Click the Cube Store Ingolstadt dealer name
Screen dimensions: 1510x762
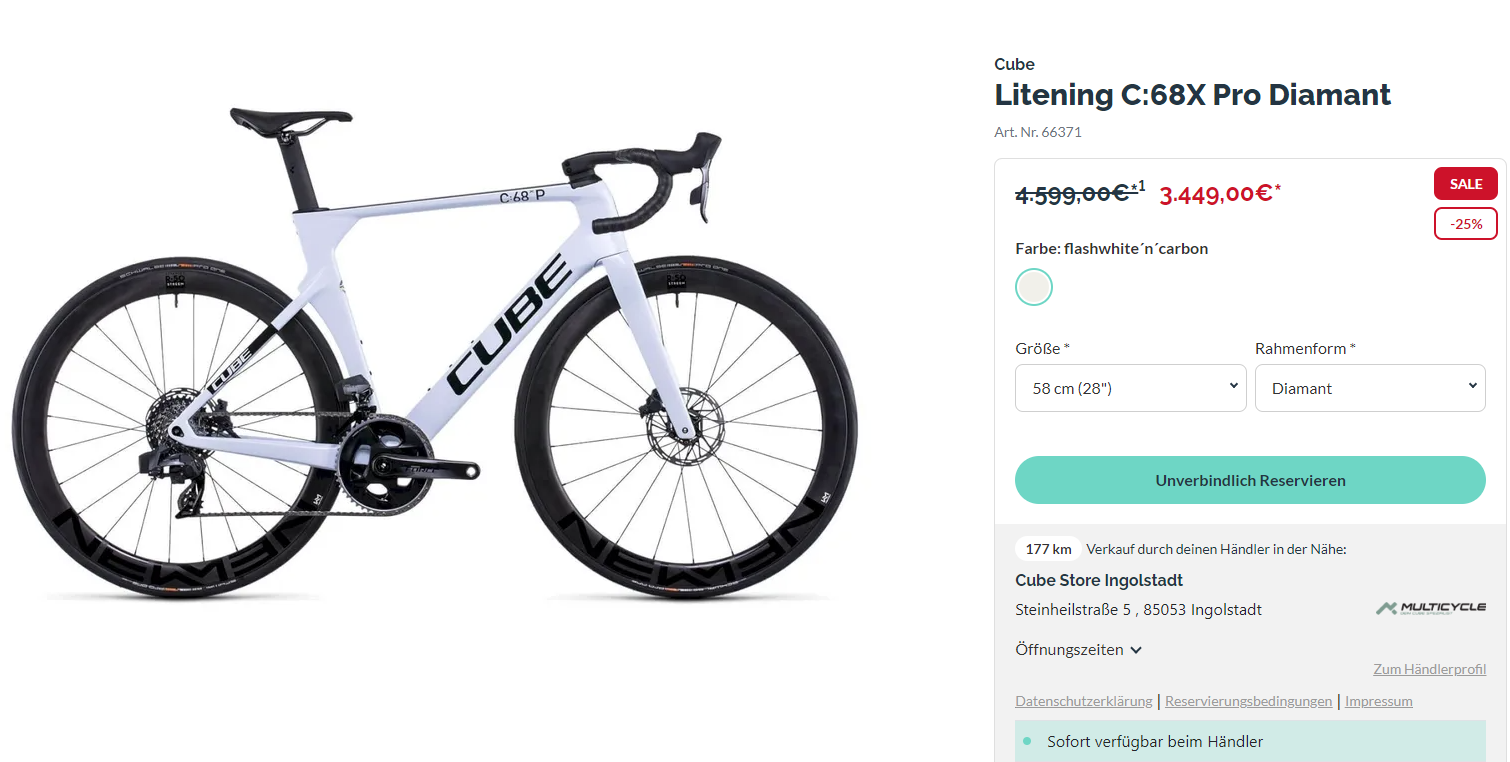click(1098, 580)
